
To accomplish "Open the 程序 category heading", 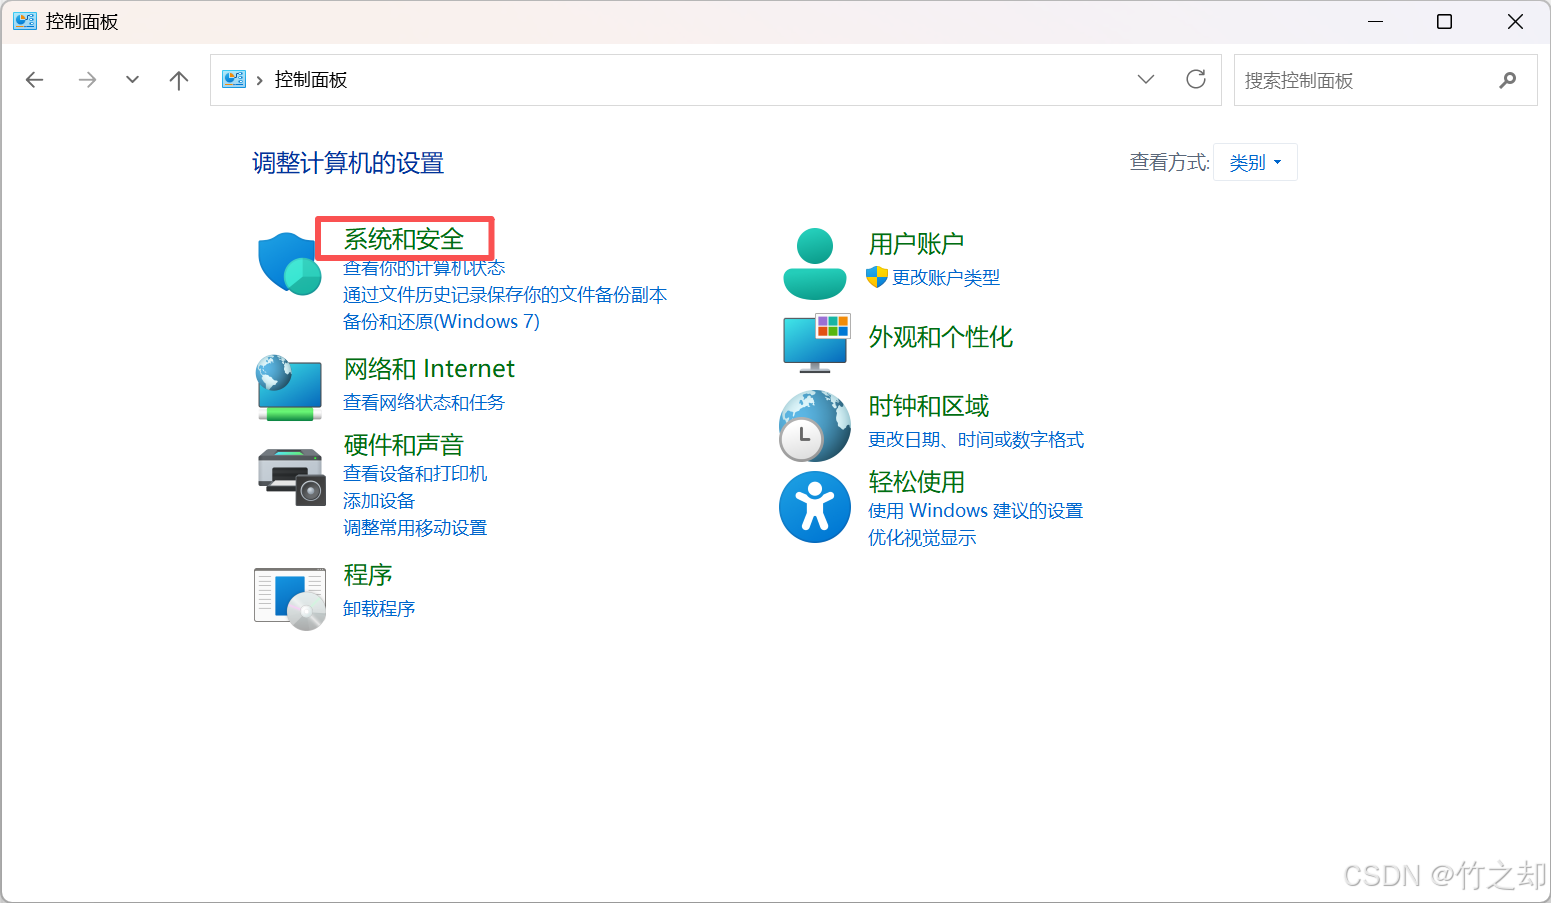I will (x=368, y=575).
